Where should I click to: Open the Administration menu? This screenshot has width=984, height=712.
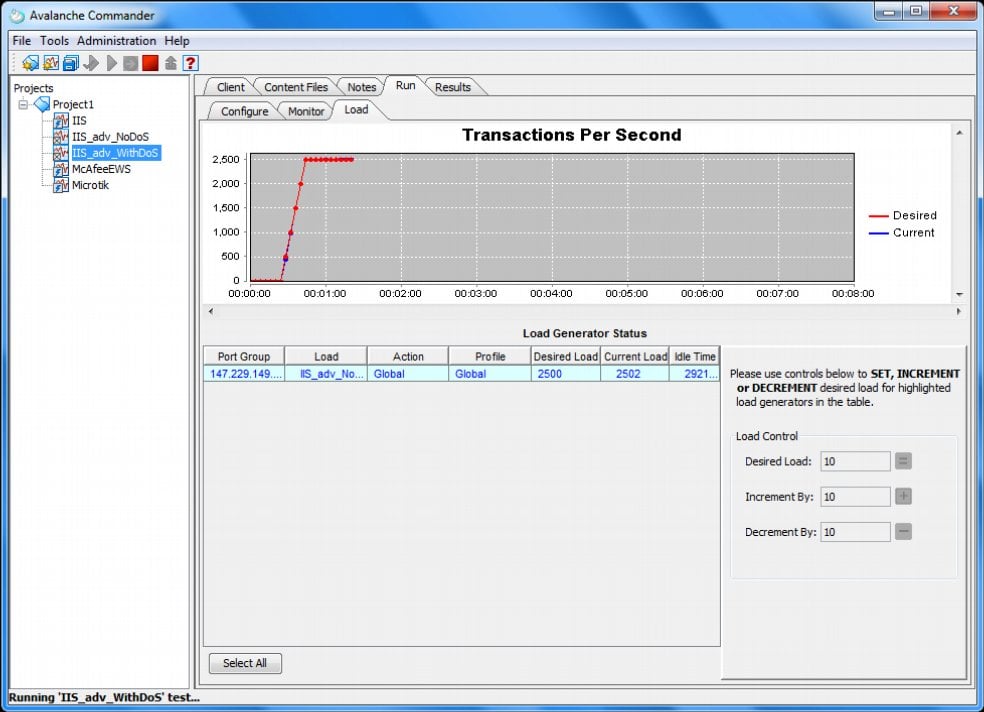[116, 40]
